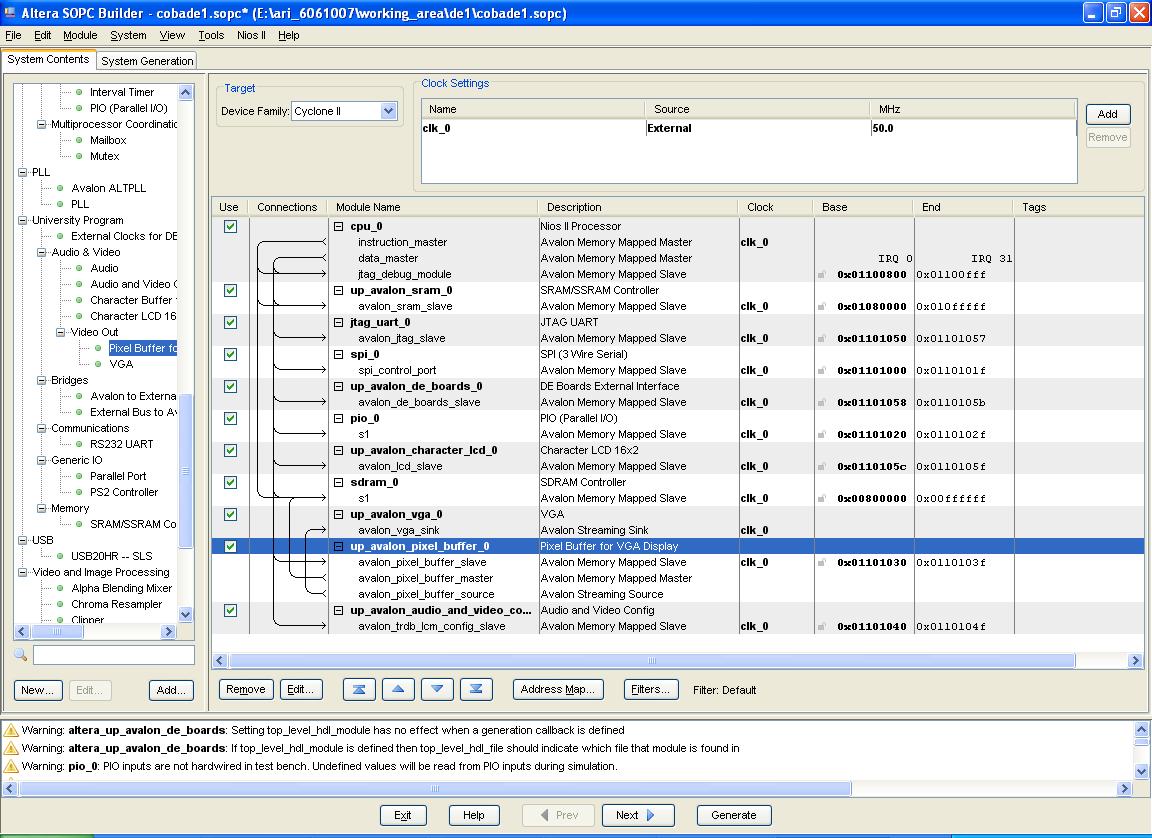Collapse the Bridges tree node
Image resolution: width=1152 pixels, height=838 pixels.
(x=41, y=380)
